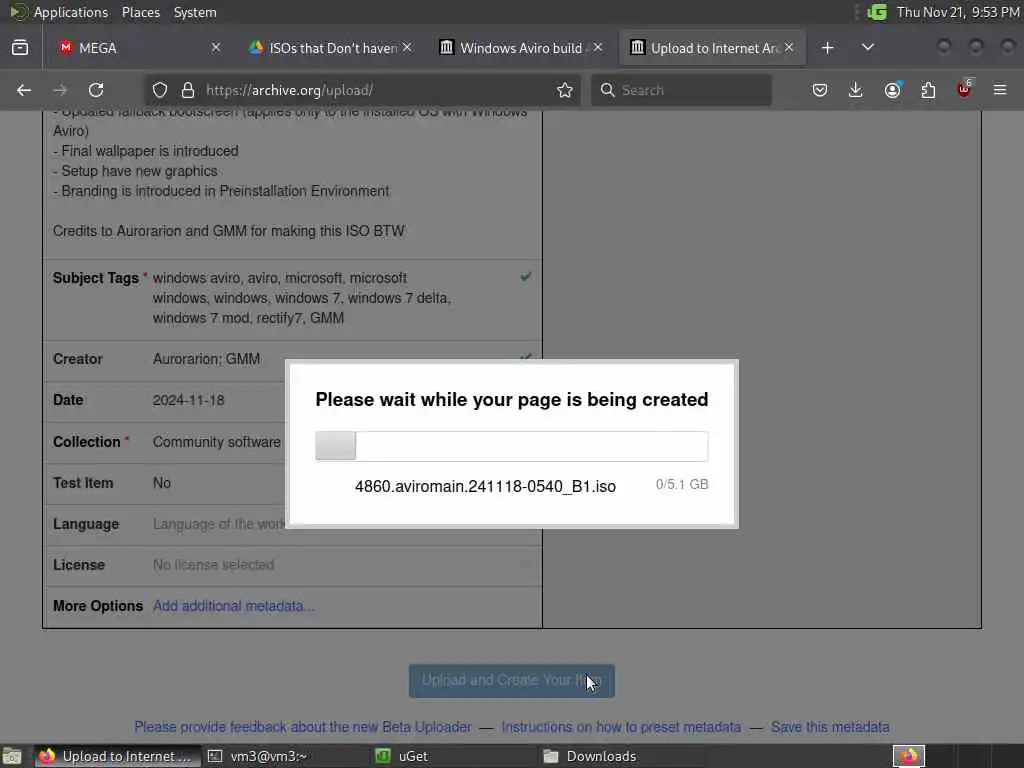This screenshot has width=1024, height=768.
Task: Expand the list all tabs chevron
Action: click(868, 48)
